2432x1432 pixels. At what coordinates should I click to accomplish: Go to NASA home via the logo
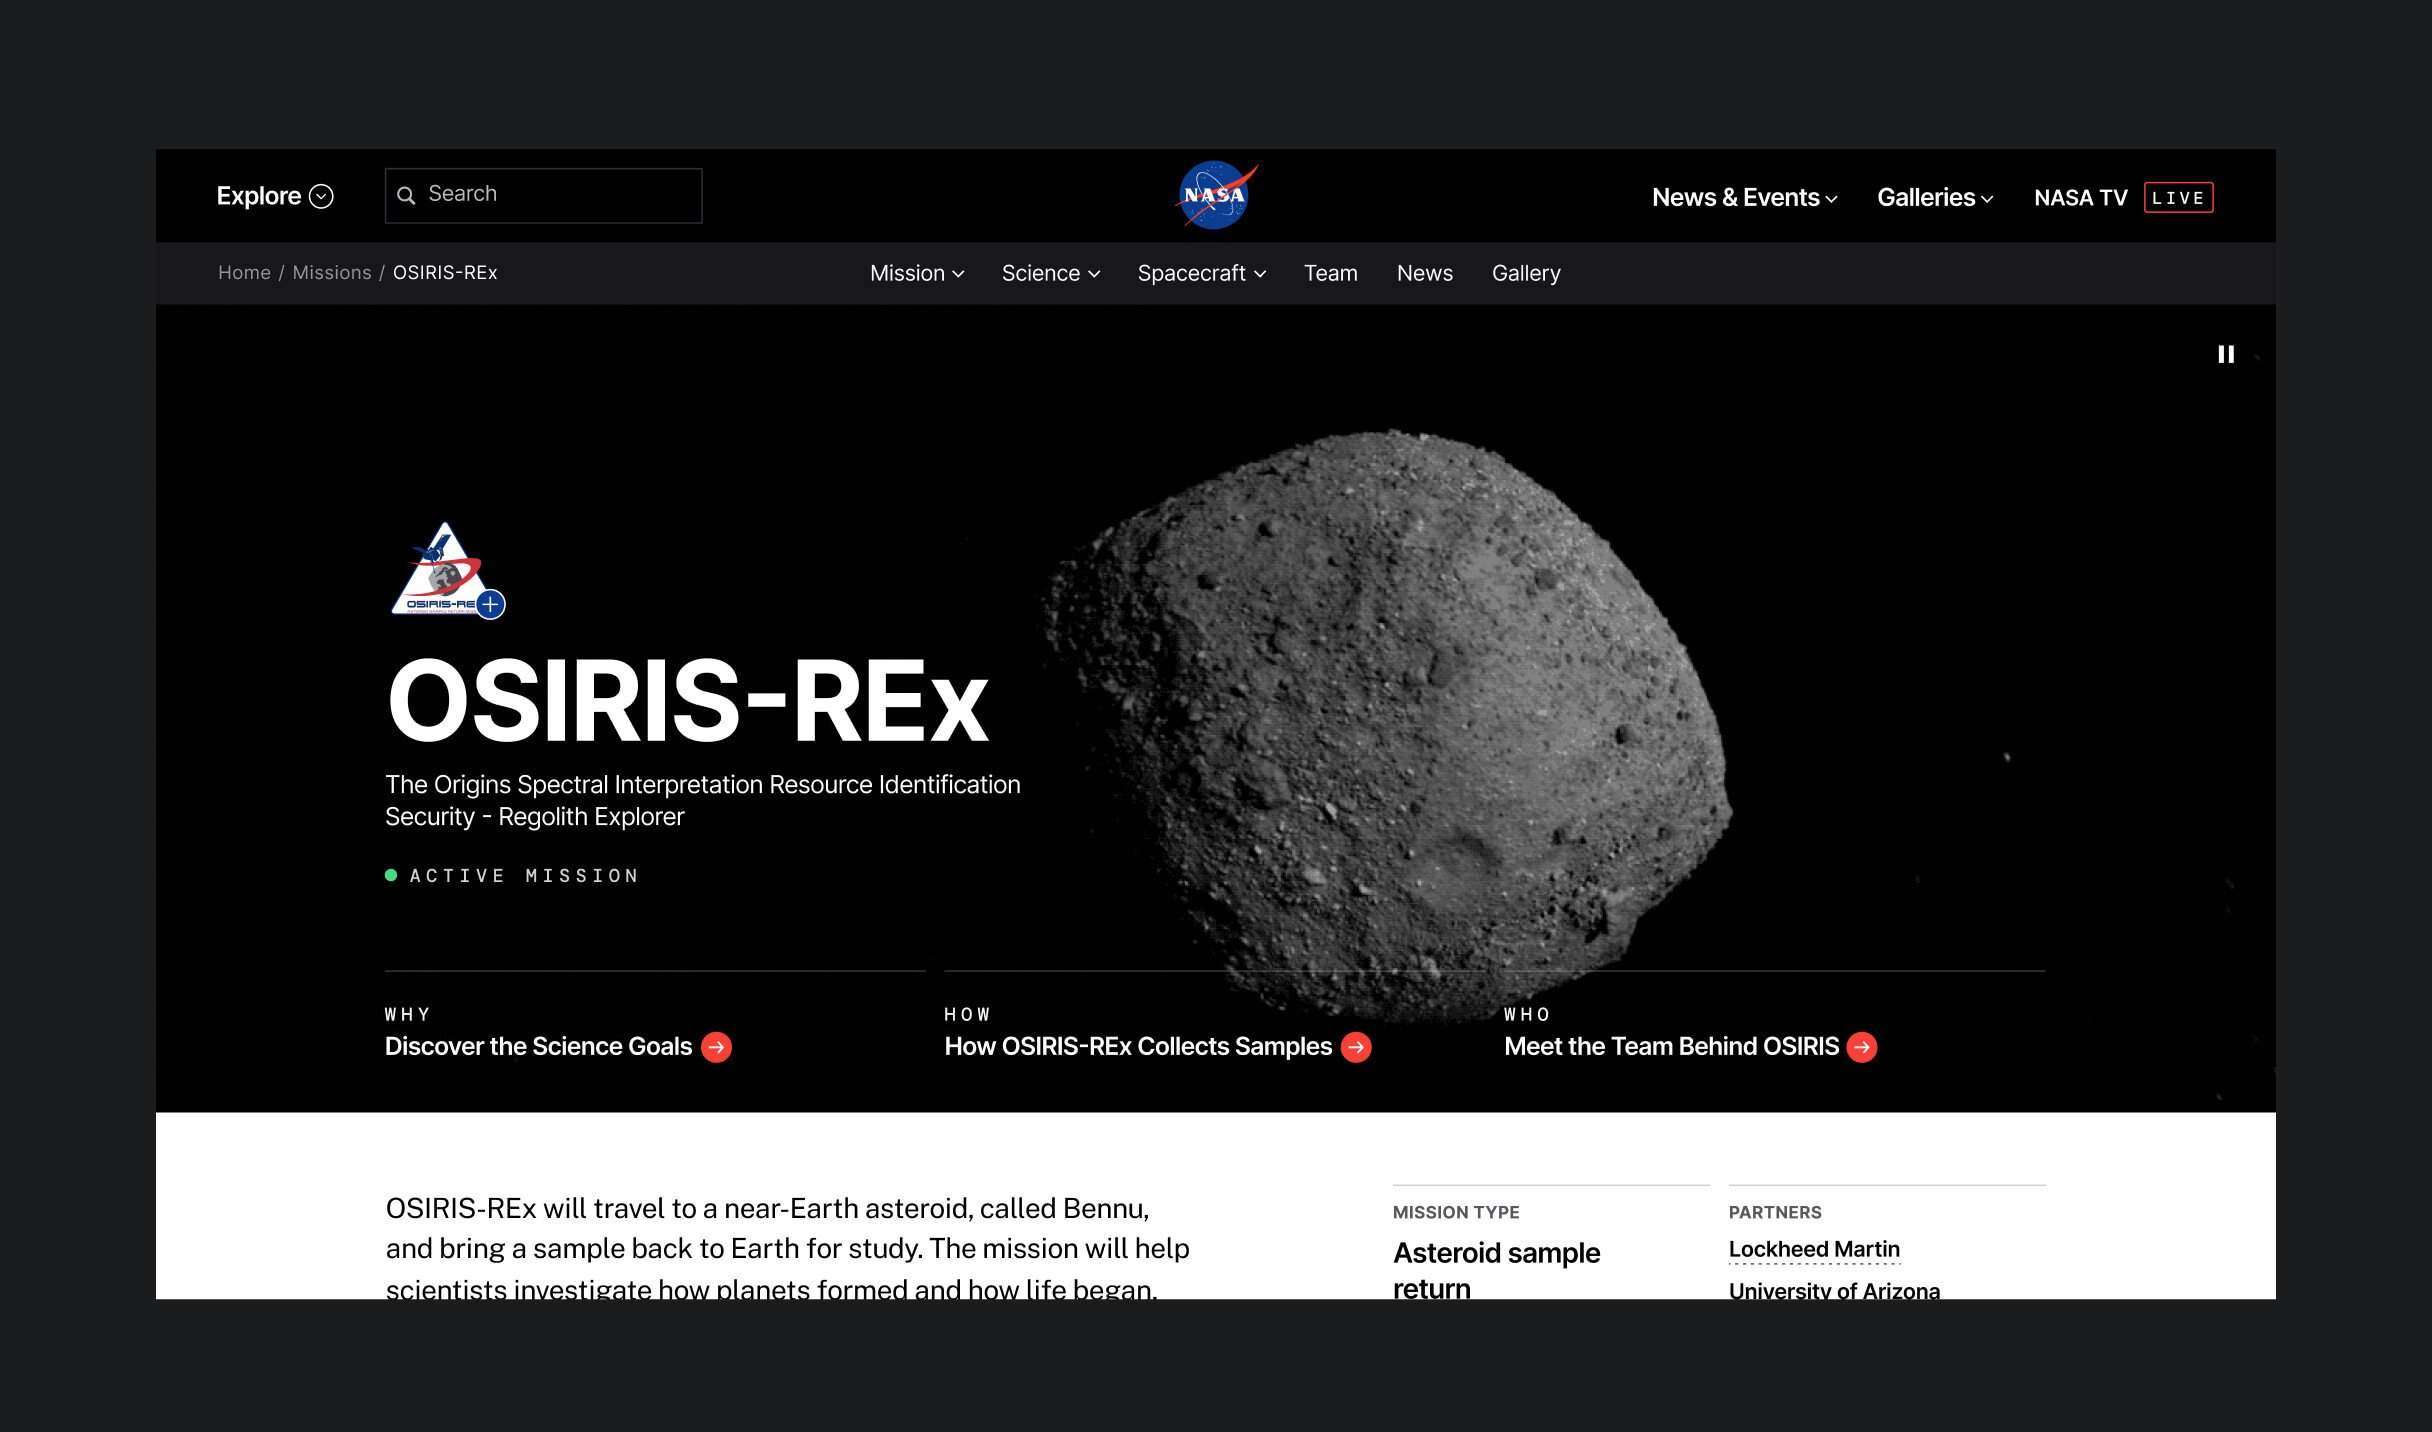pyautogui.click(x=1215, y=195)
